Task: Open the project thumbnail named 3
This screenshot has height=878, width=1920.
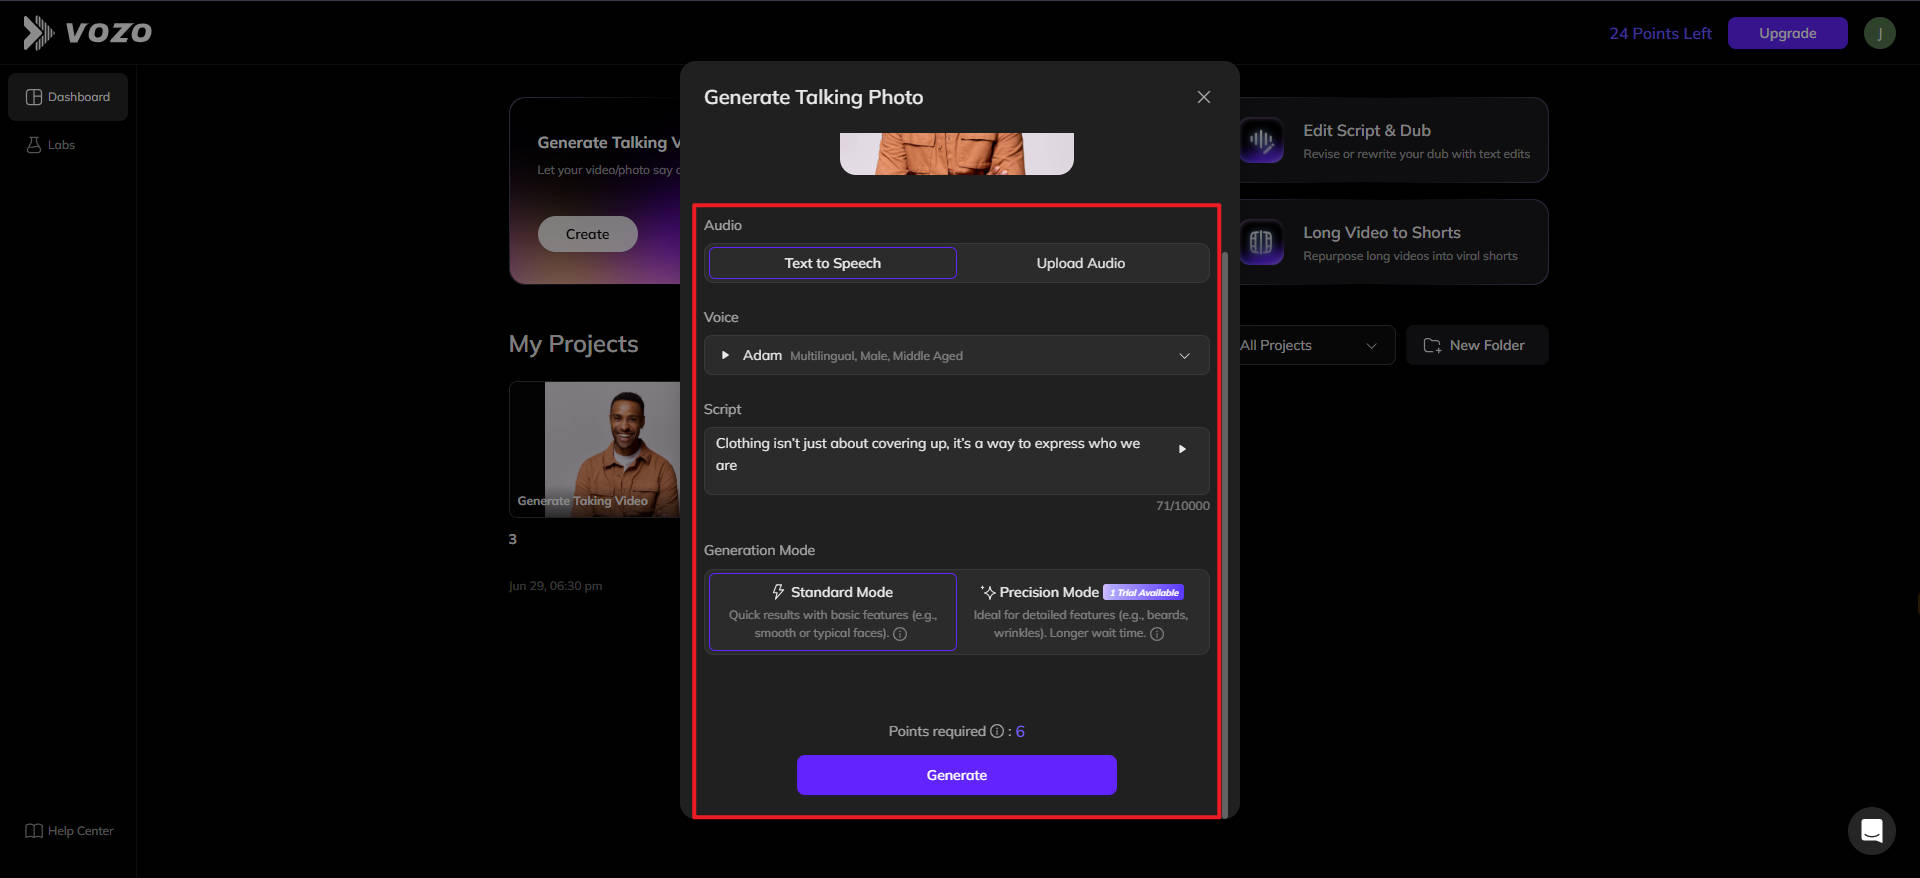Action: click(595, 449)
